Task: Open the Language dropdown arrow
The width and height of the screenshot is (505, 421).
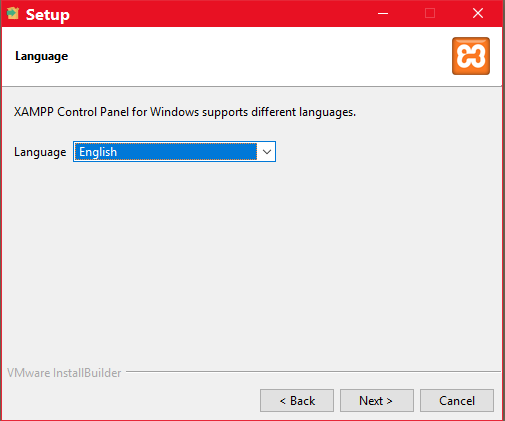Action: 267,152
